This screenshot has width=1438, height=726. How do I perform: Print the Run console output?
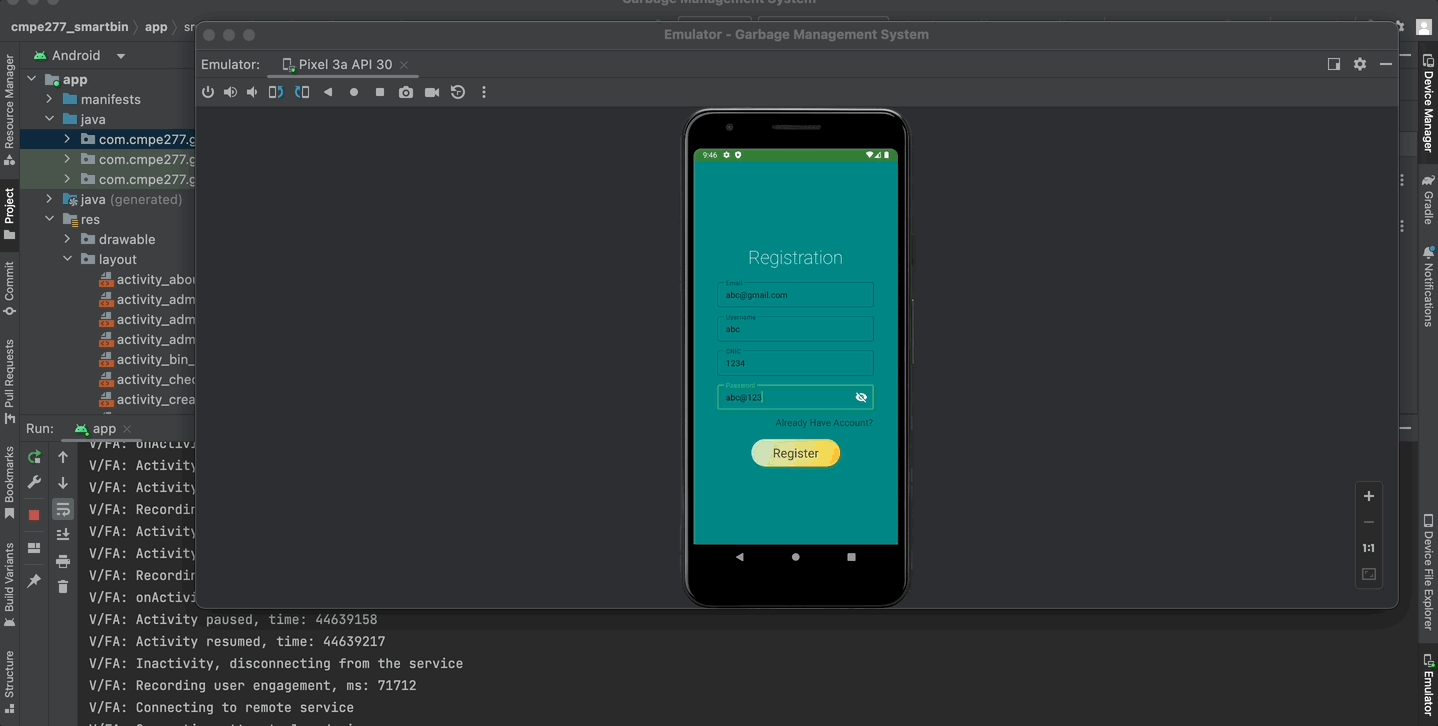point(63,561)
